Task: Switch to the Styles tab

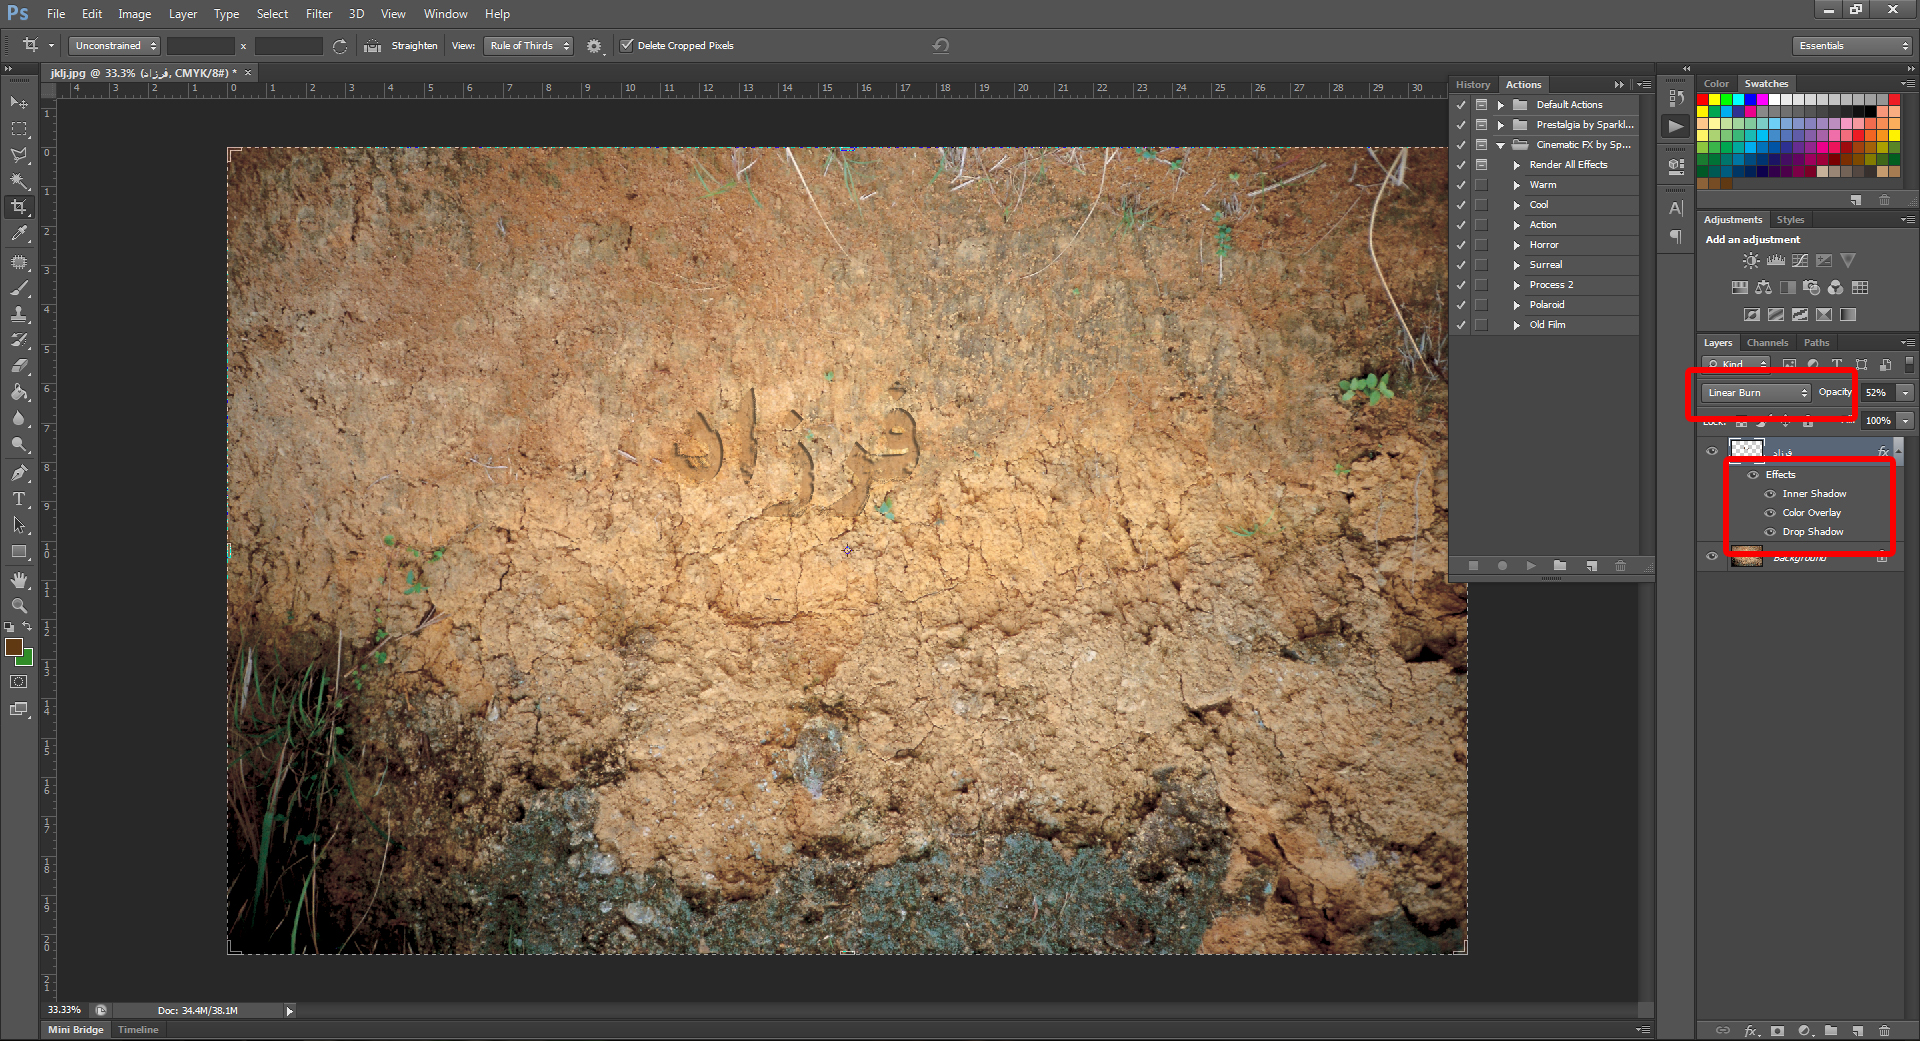Action: (1790, 220)
